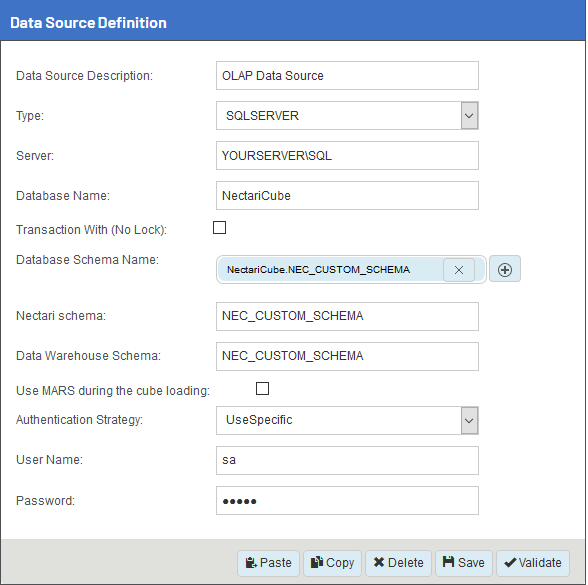Edit the Nectari schema field
This screenshot has height=585, width=588.
click(347, 316)
